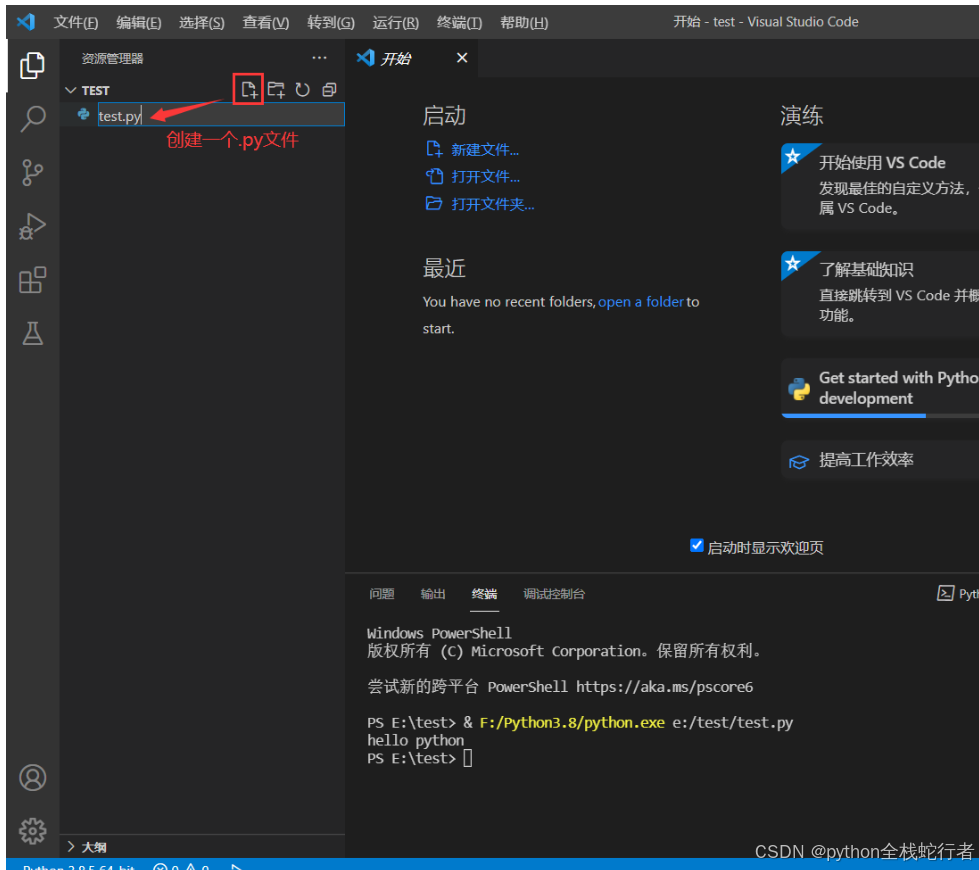Viewport: 979px width, 870px height.
Task: Close the 开始 welcome tab
Action: pos(462,58)
